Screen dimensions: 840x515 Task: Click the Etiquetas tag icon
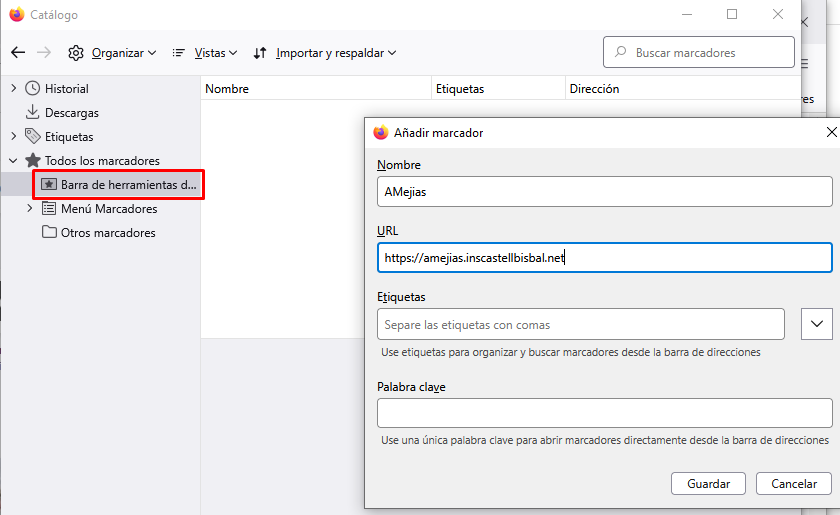click(33, 137)
